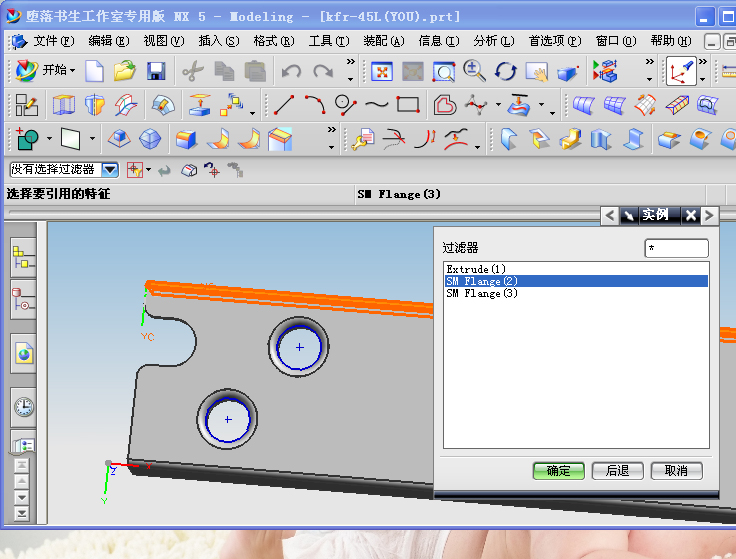Image resolution: width=736 pixels, height=559 pixels.
Task: Select the Rectangle tool
Action: (407, 105)
